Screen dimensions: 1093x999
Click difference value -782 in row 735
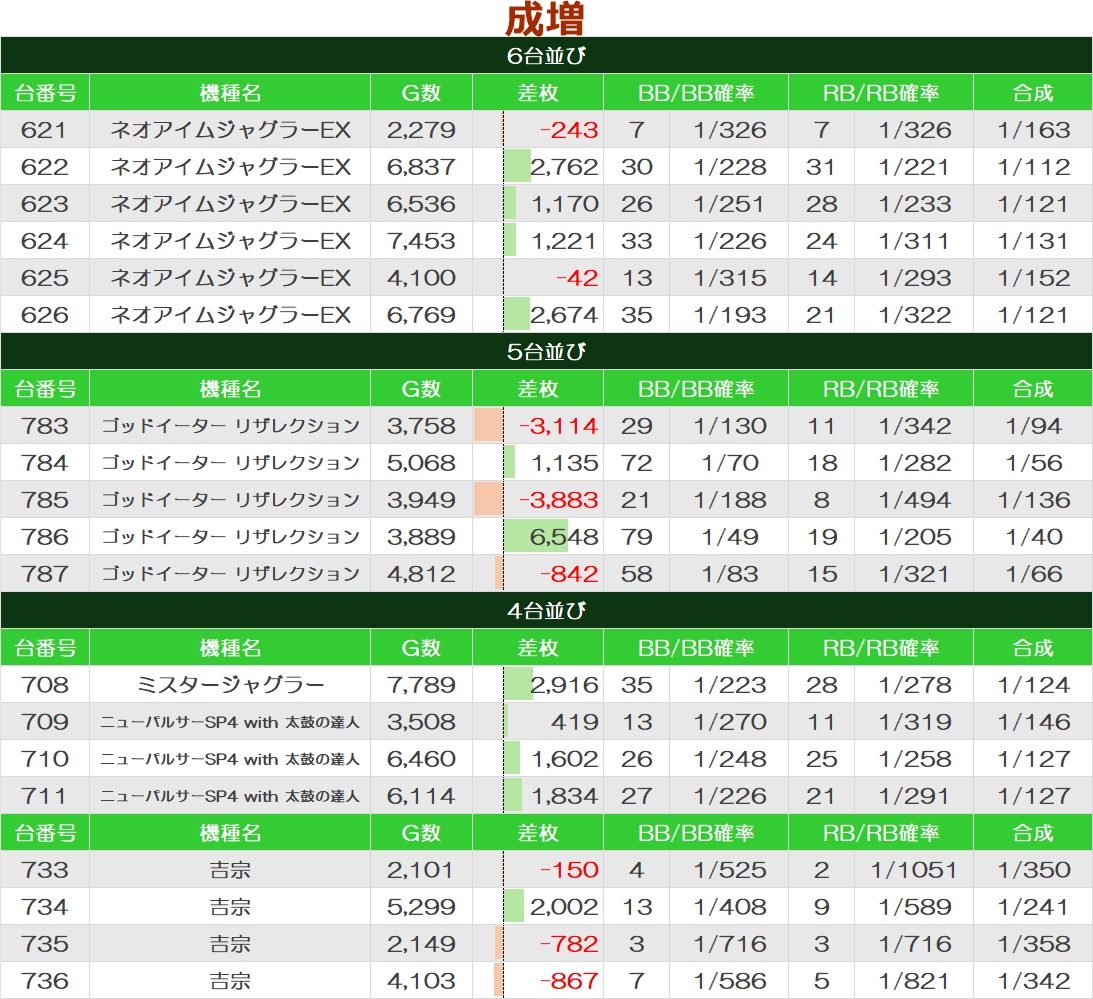569,943
